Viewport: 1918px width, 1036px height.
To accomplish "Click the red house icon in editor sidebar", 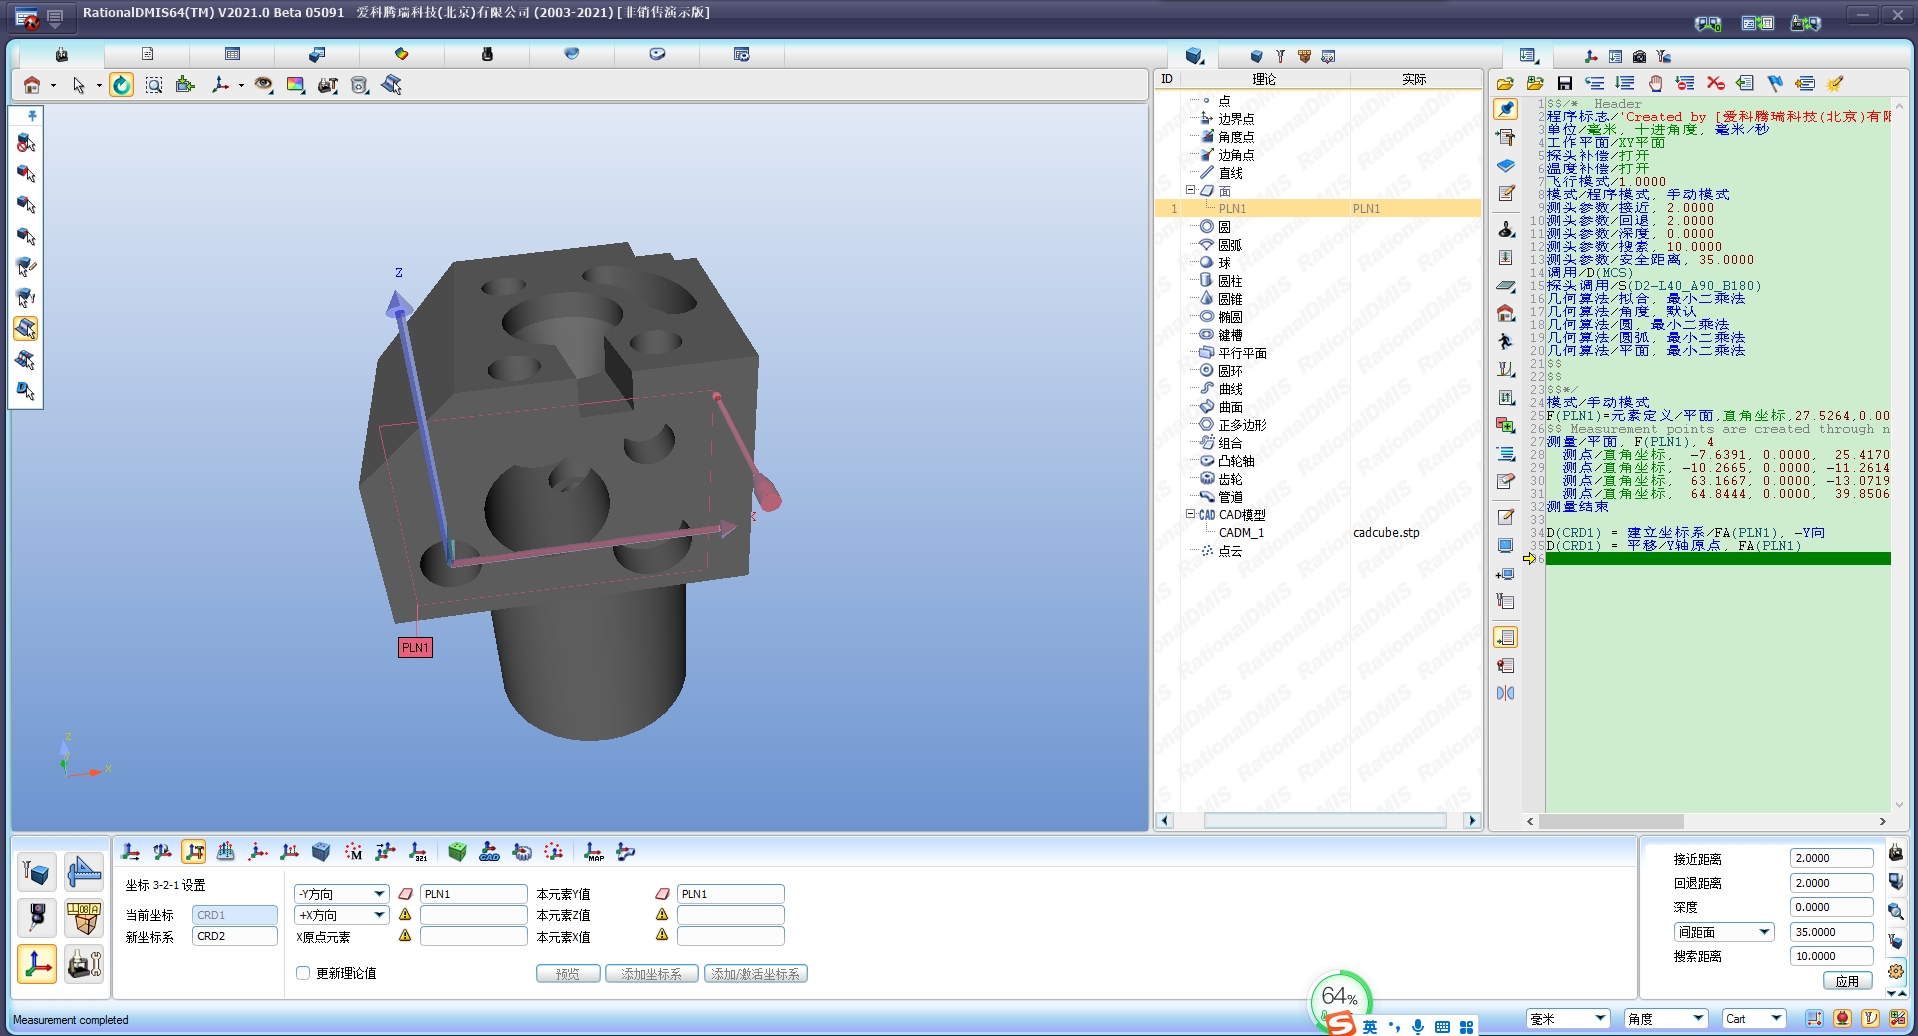I will (x=1506, y=314).
